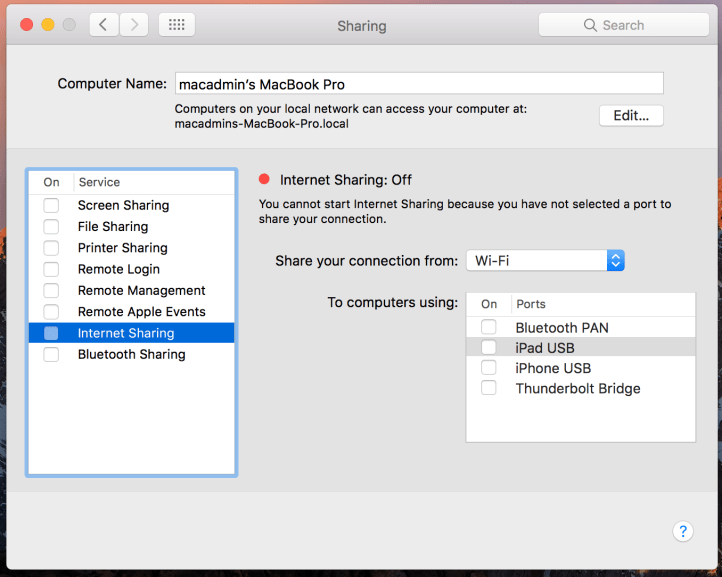Click the forward navigation arrow
The width and height of the screenshot is (722, 577).
(135, 25)
